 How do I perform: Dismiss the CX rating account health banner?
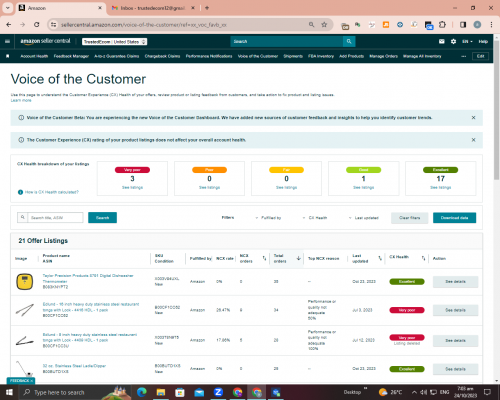point(473,140)
